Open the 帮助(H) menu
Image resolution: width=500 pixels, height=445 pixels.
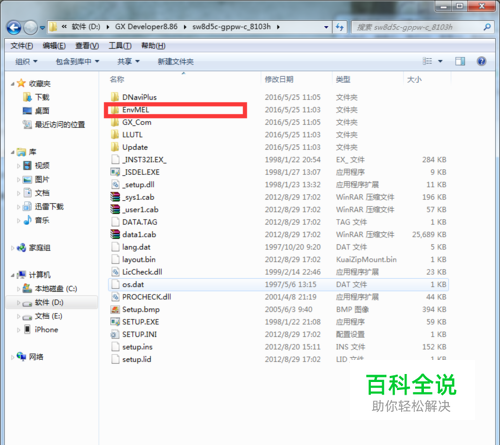tap(153, 46)
